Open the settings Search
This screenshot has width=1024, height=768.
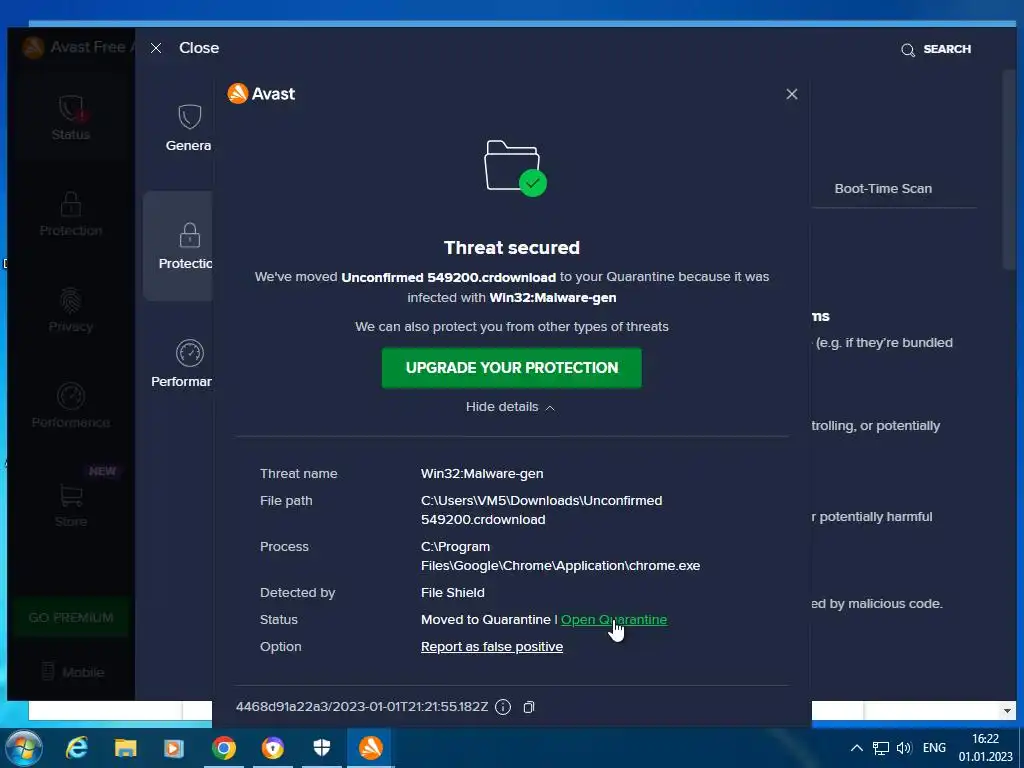click(936, 50)
